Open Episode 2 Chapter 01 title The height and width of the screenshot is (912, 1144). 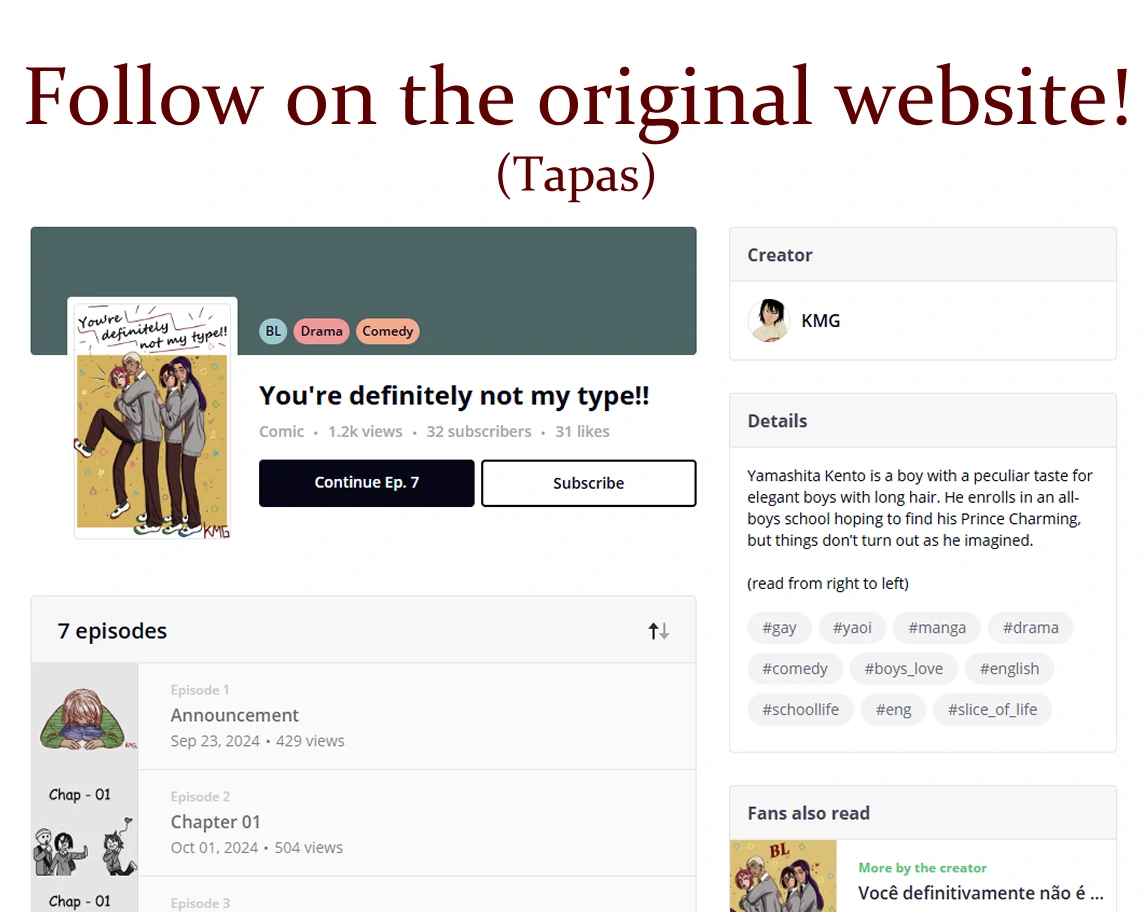(215, 822)
